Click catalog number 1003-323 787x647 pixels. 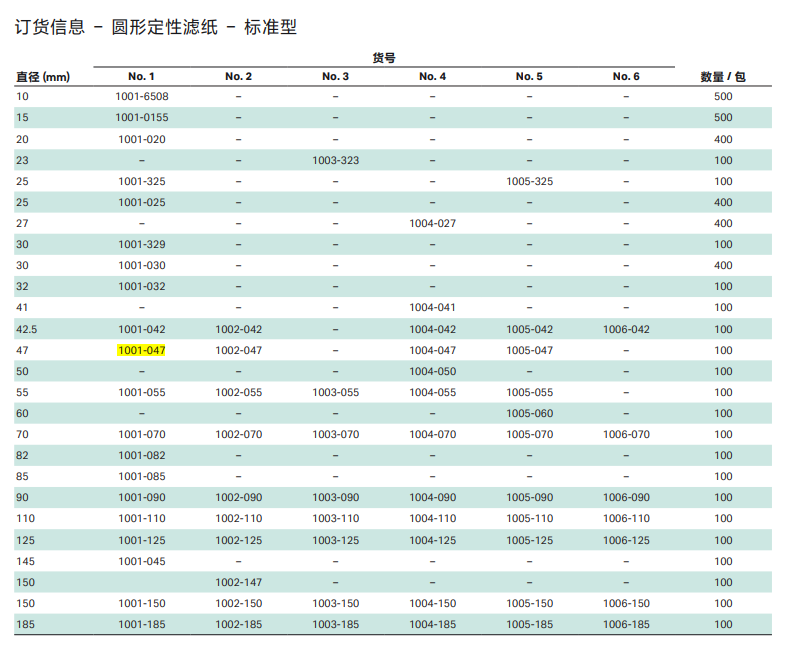(335, 160)
